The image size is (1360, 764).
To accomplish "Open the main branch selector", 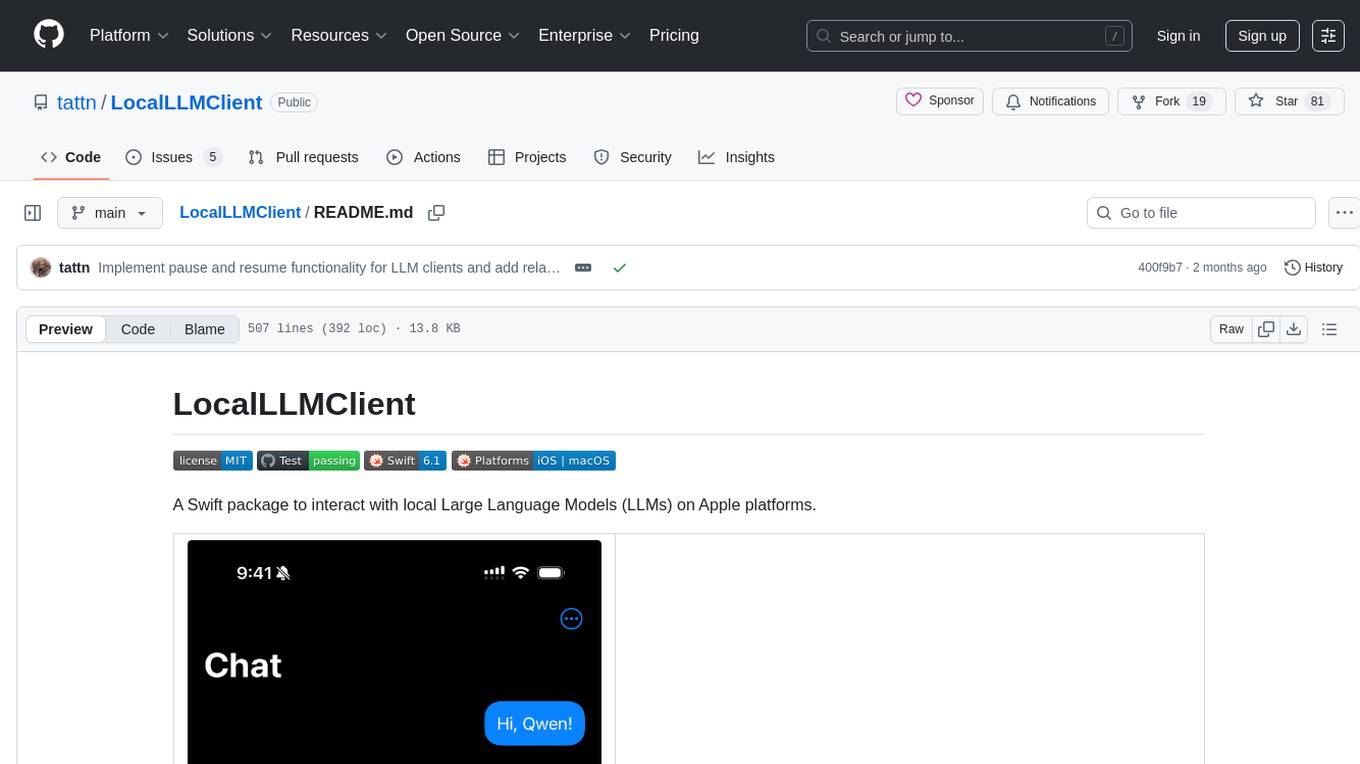I will (x=109, y=213).
